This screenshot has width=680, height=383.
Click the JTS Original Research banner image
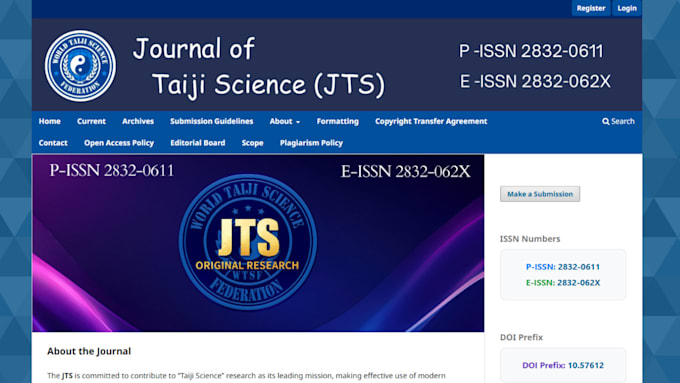coord(258,243)
